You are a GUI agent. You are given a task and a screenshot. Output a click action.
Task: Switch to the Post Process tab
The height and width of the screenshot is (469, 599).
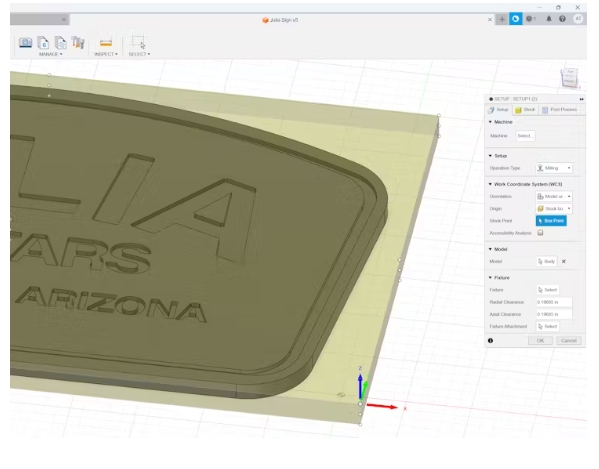560,110
